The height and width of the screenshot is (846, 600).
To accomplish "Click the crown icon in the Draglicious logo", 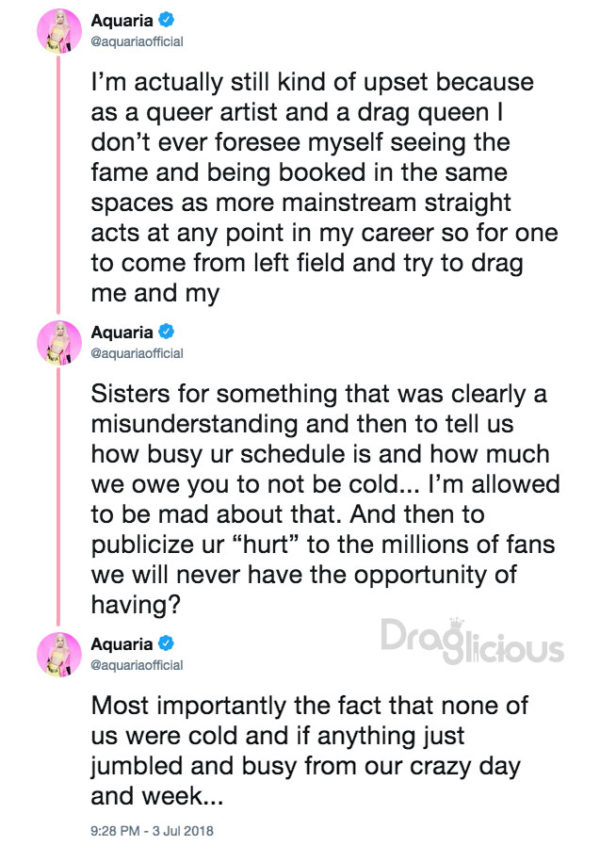I will tap(457, 623).
